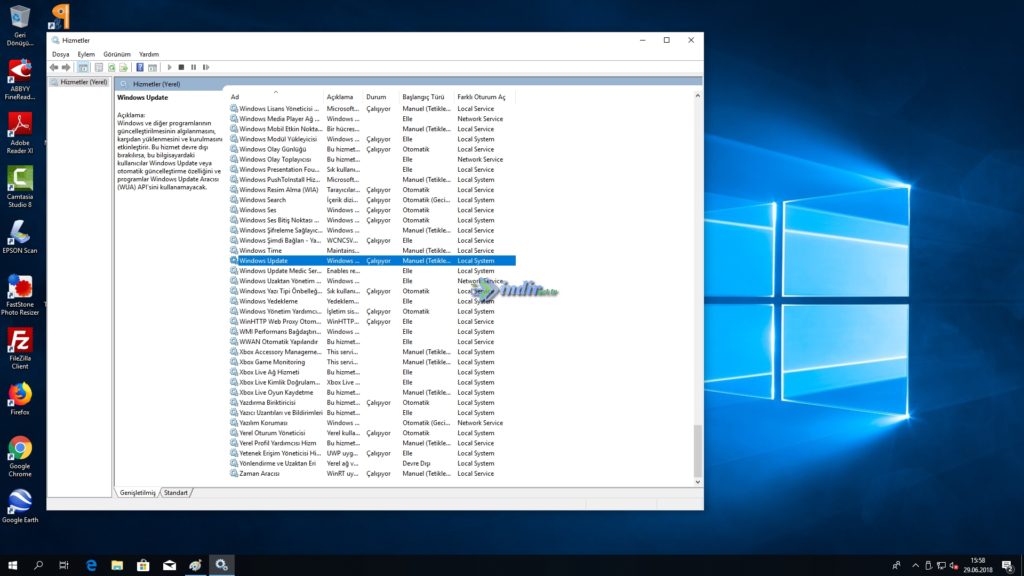Open the Windows Start menu
1024x576 pixels.
pos(12,566)
